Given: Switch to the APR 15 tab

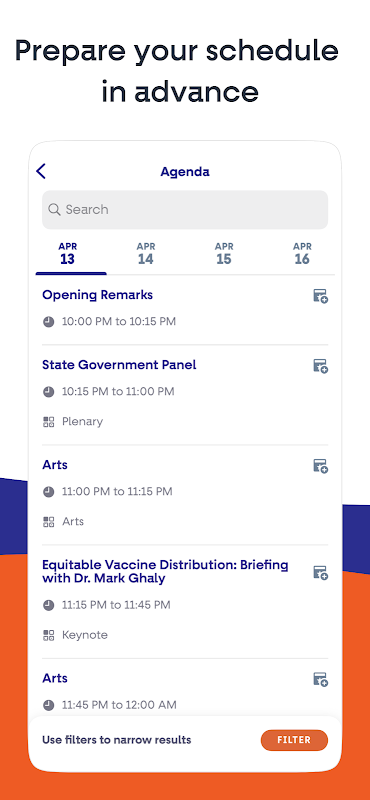Looking at the screenshot, I should click(224, 254).
